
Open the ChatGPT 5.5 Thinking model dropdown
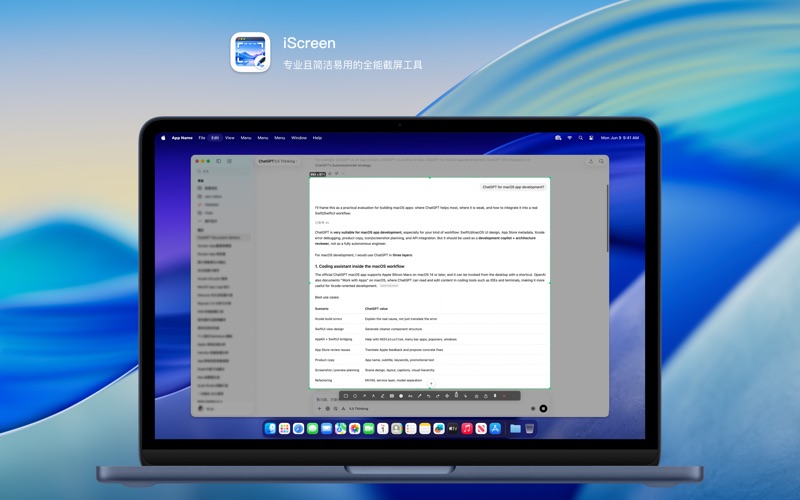click(x=278, y=161)
